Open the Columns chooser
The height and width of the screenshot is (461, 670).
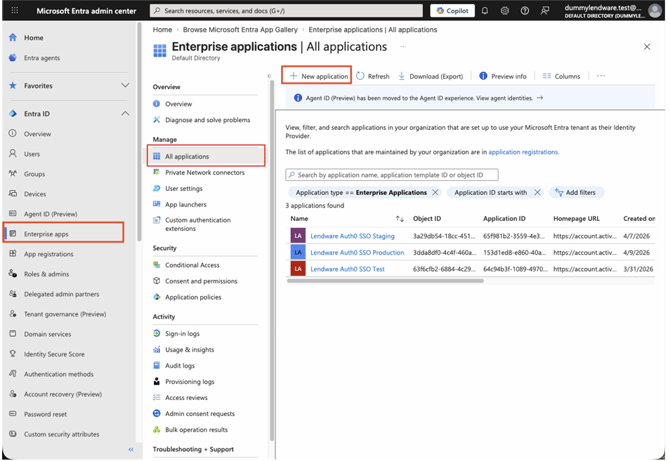(561, 76)
